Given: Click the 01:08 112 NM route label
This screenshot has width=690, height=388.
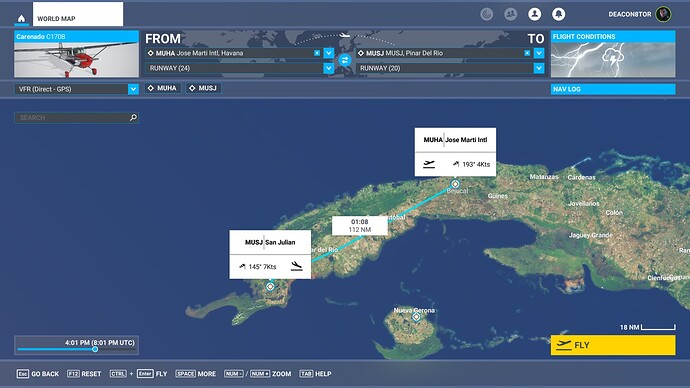Looking at the screenshot, I should coord(360,226).
